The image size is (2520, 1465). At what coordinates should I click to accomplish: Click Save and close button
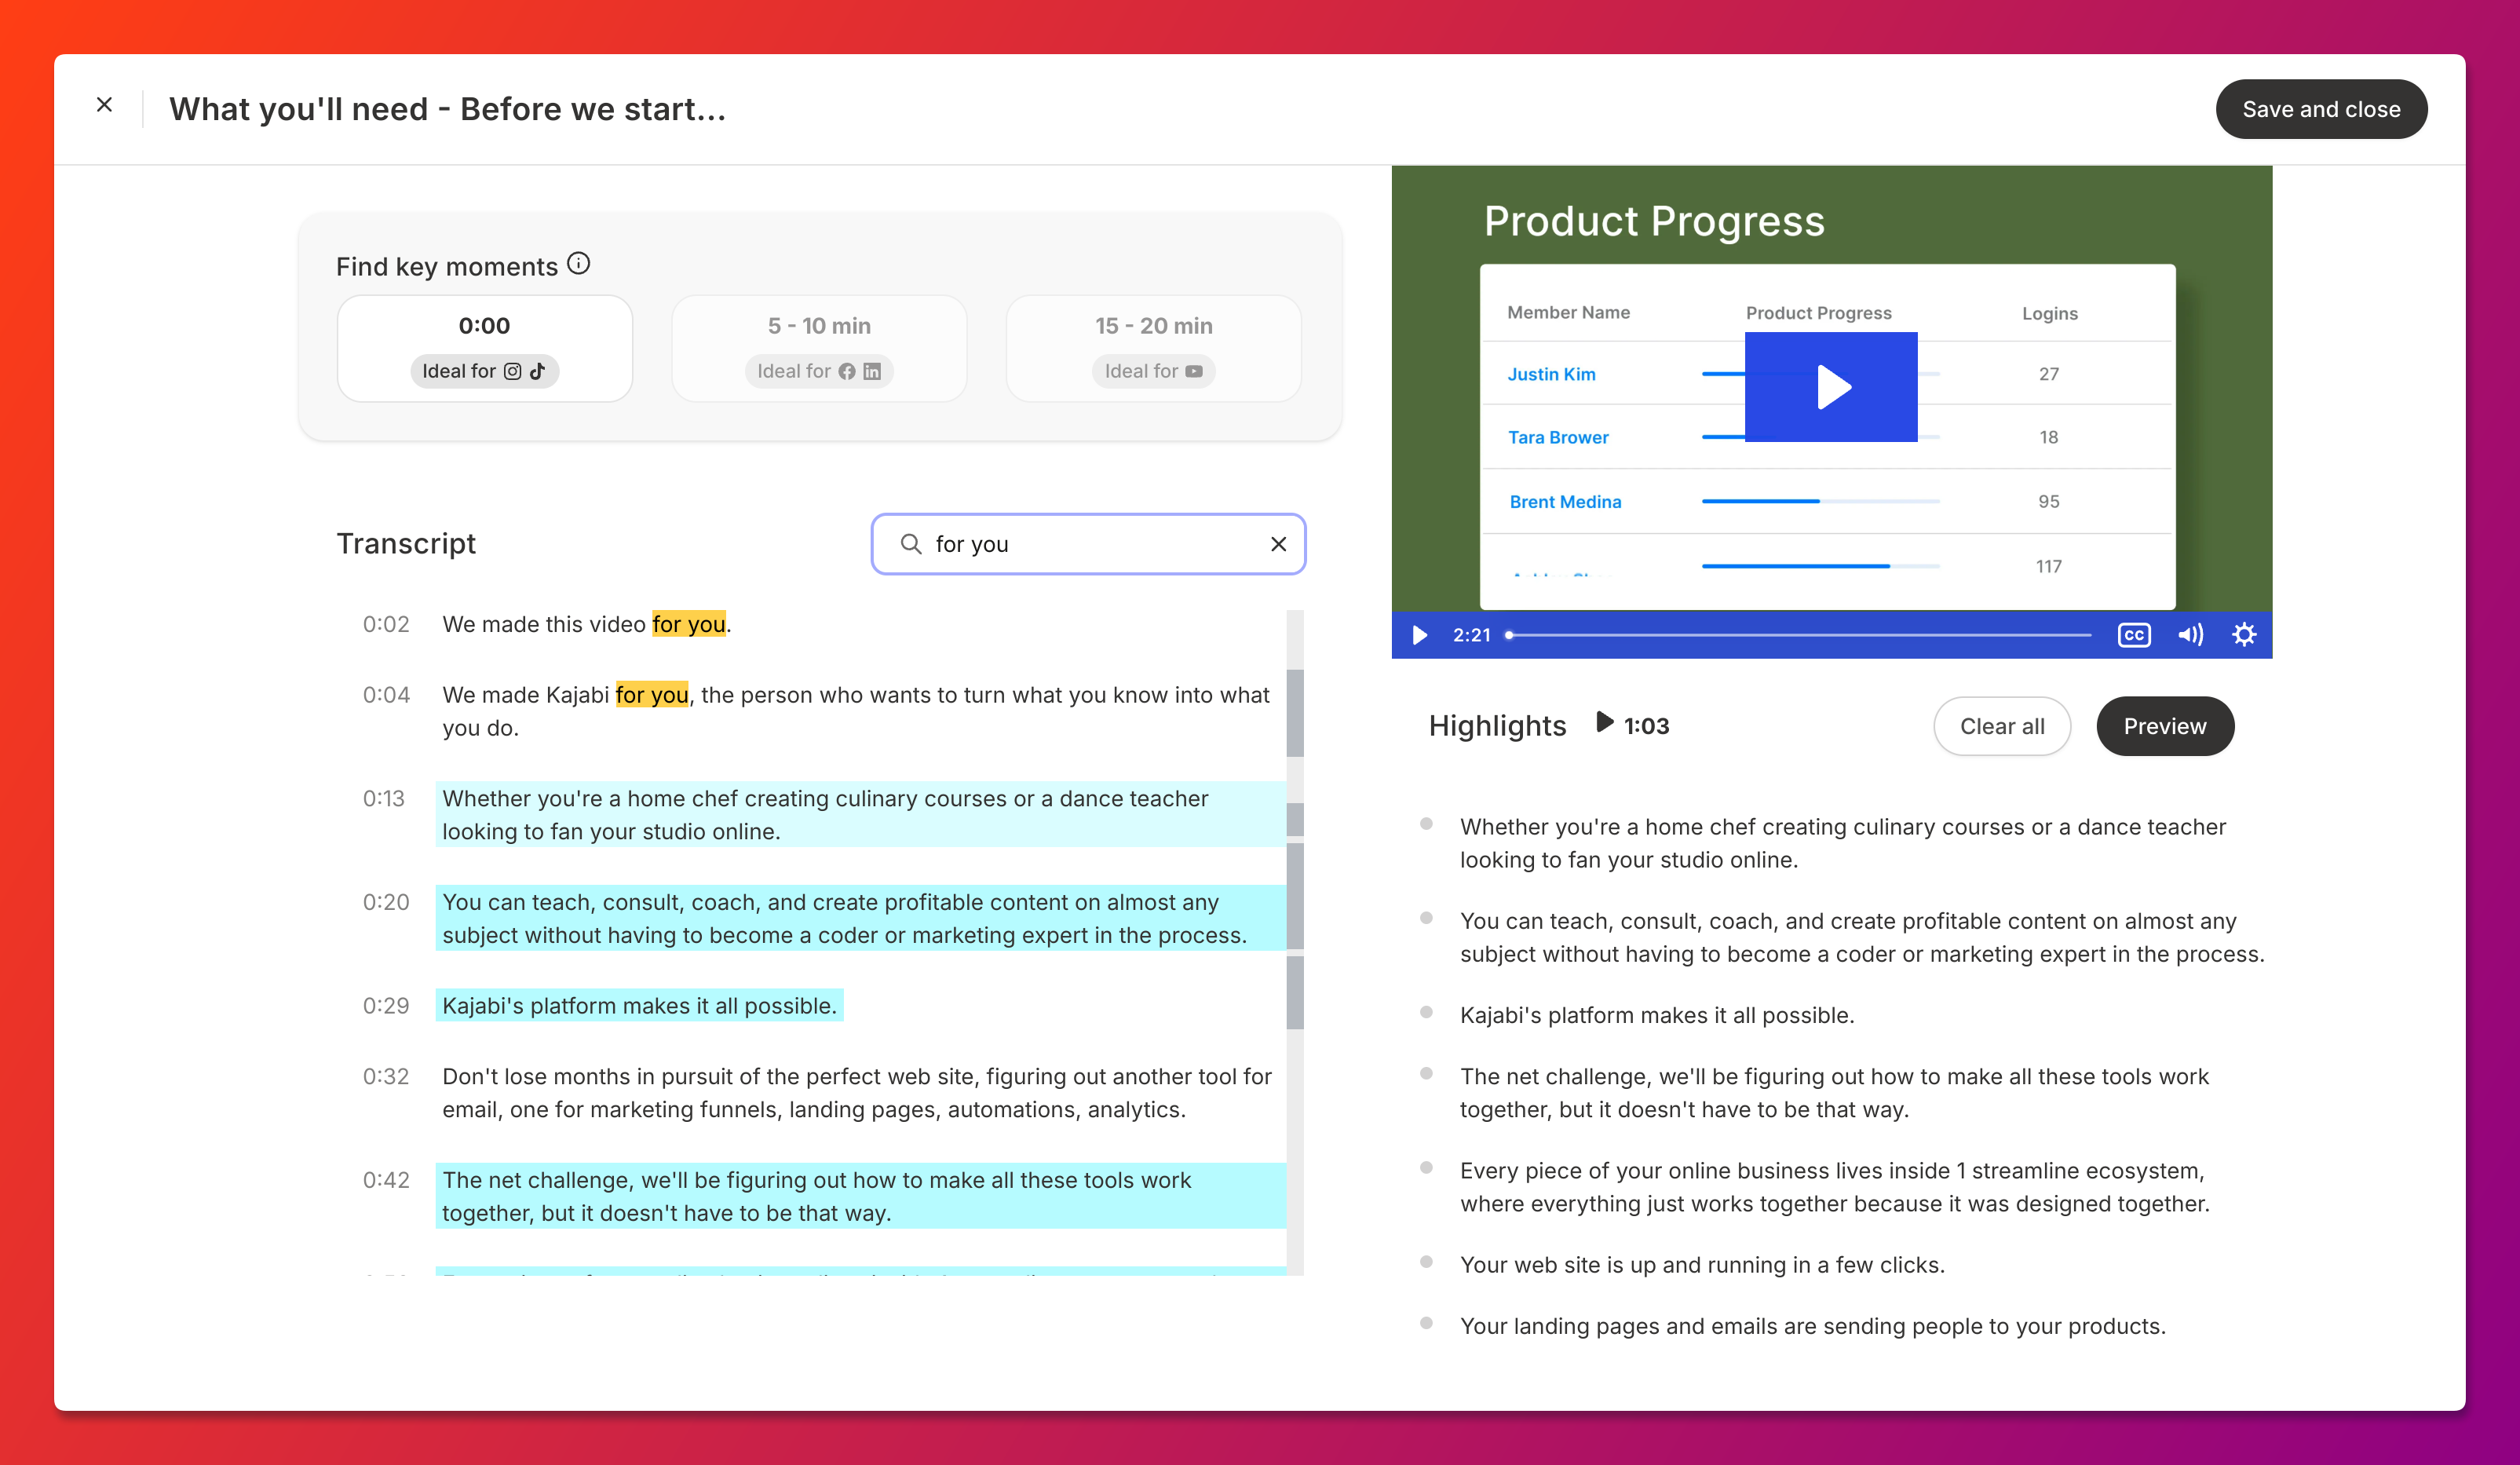pos(2320,109)
